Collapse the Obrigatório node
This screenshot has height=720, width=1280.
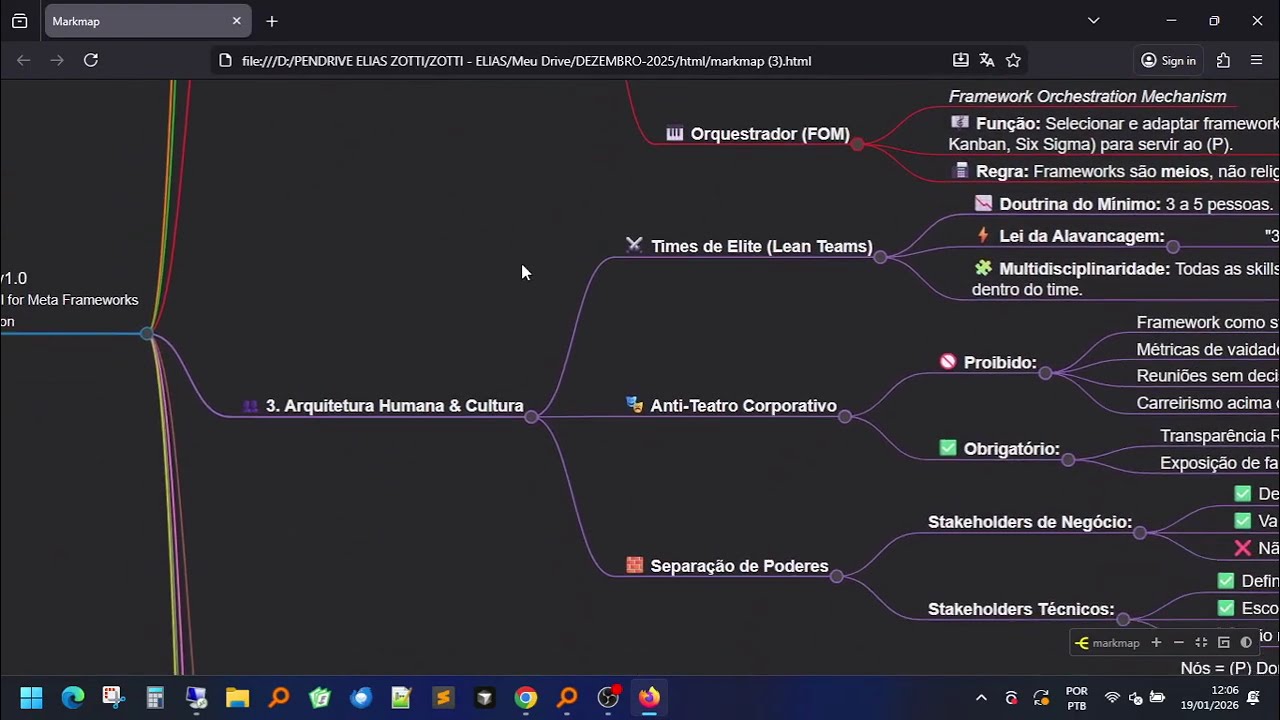tap(1068, 459)
